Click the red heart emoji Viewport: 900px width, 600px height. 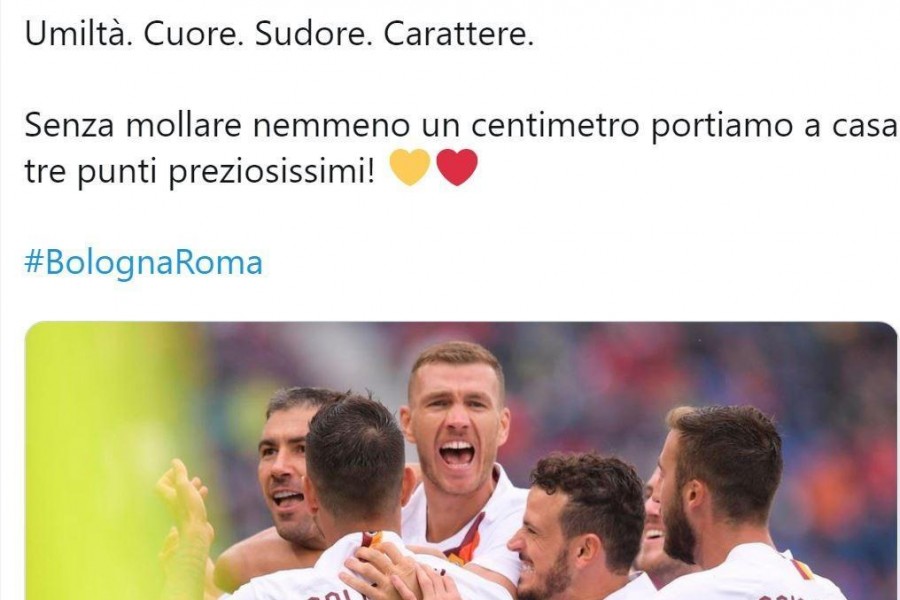coord(457,168)
